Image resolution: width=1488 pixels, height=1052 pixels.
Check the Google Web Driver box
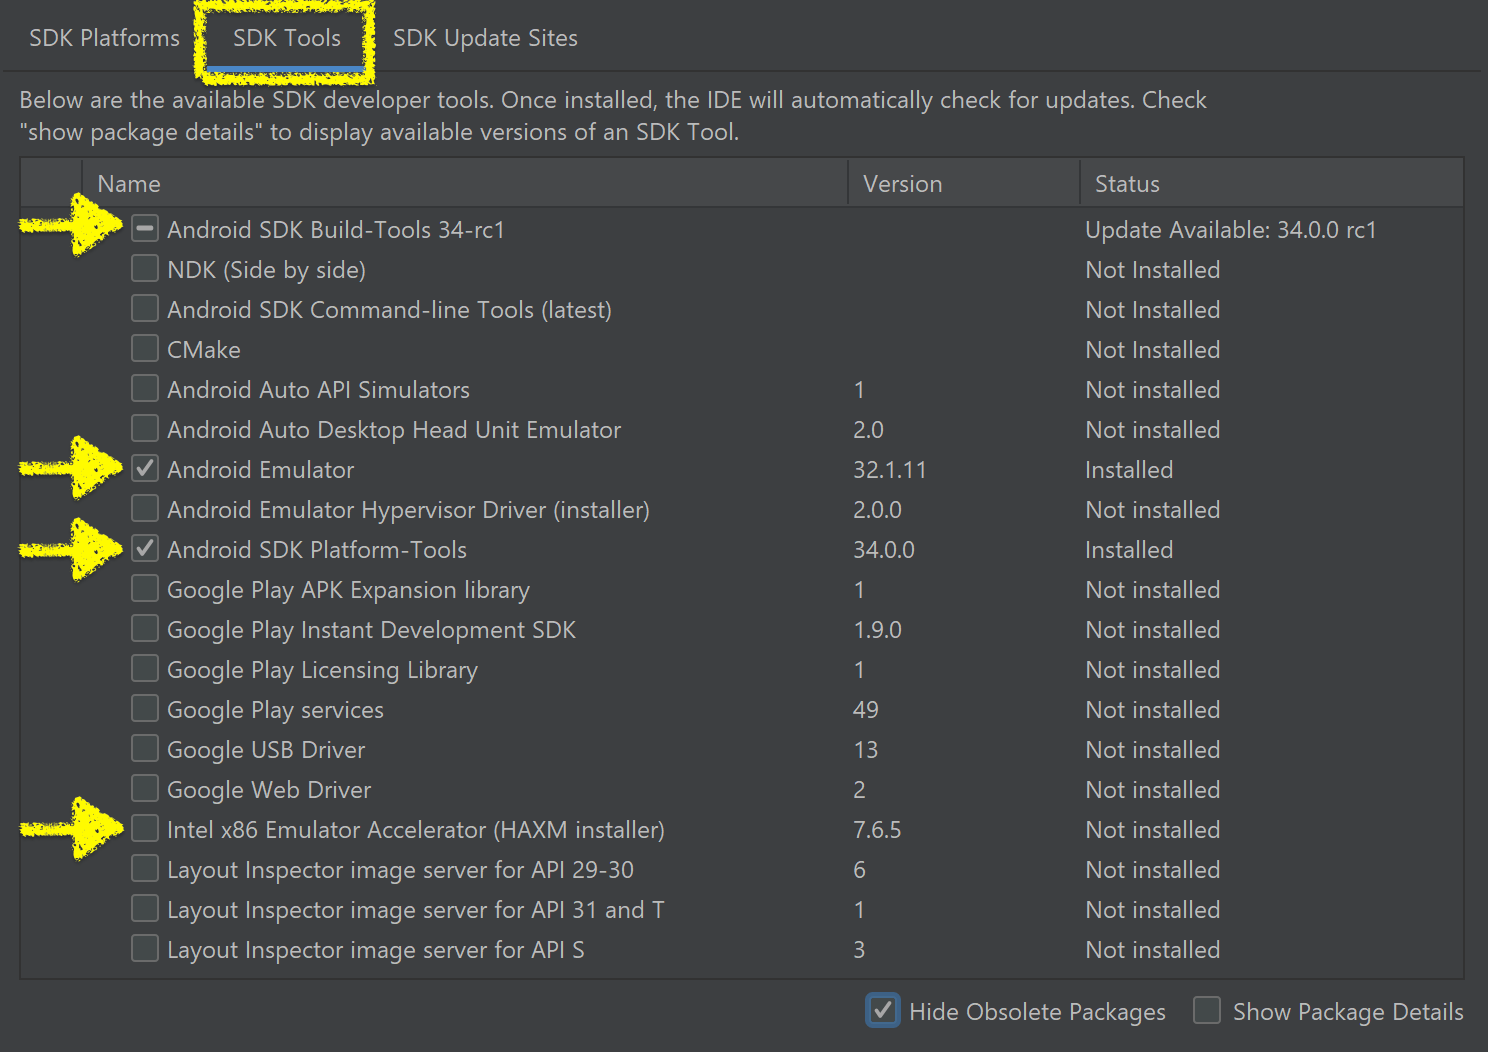tap(145, 789)
